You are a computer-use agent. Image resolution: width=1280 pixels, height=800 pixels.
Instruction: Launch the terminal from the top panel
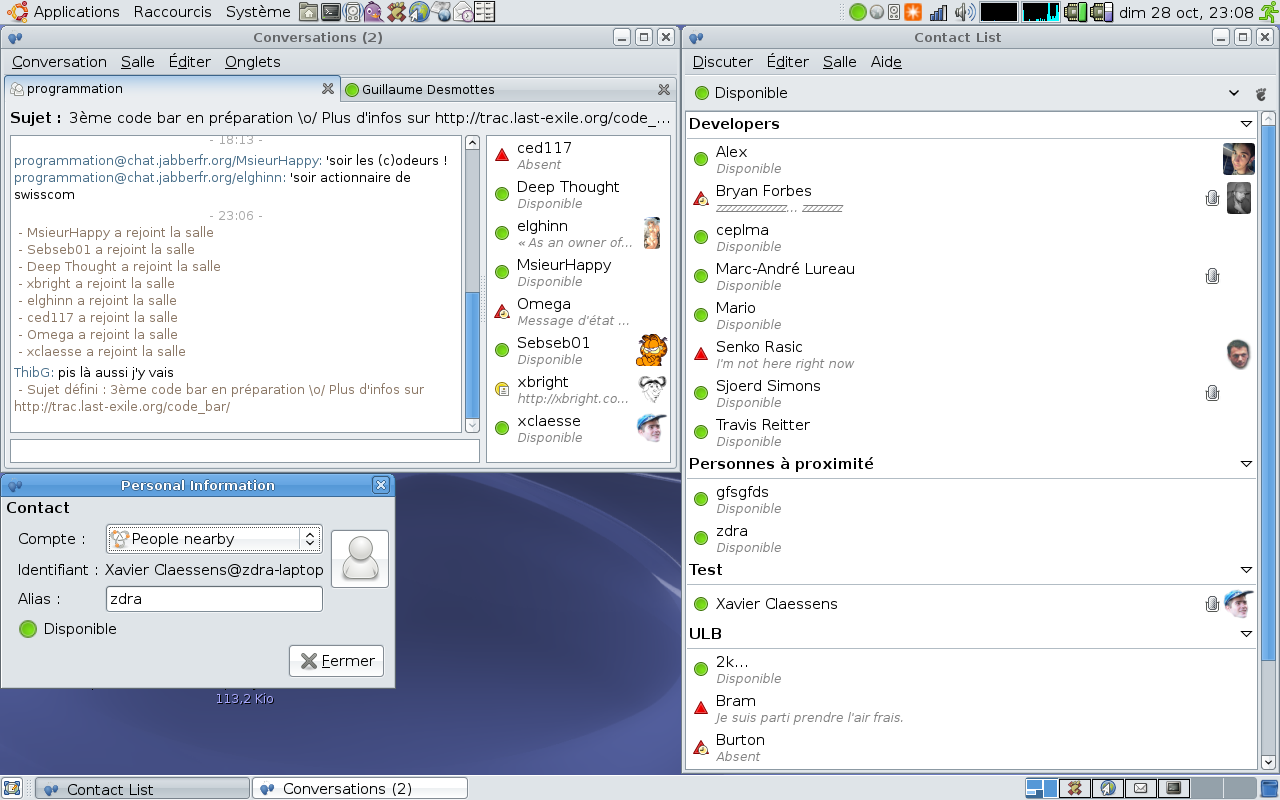click(331, 11)
